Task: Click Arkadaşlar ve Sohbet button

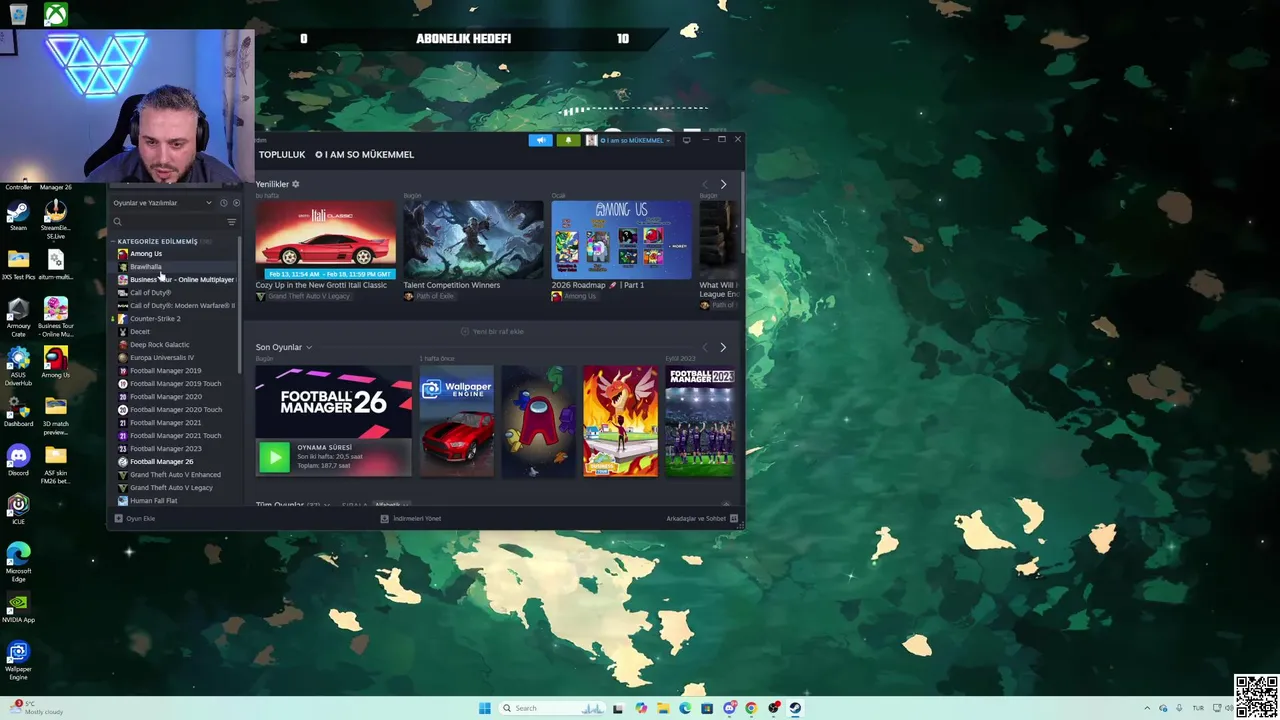Action: coord(702,518)
